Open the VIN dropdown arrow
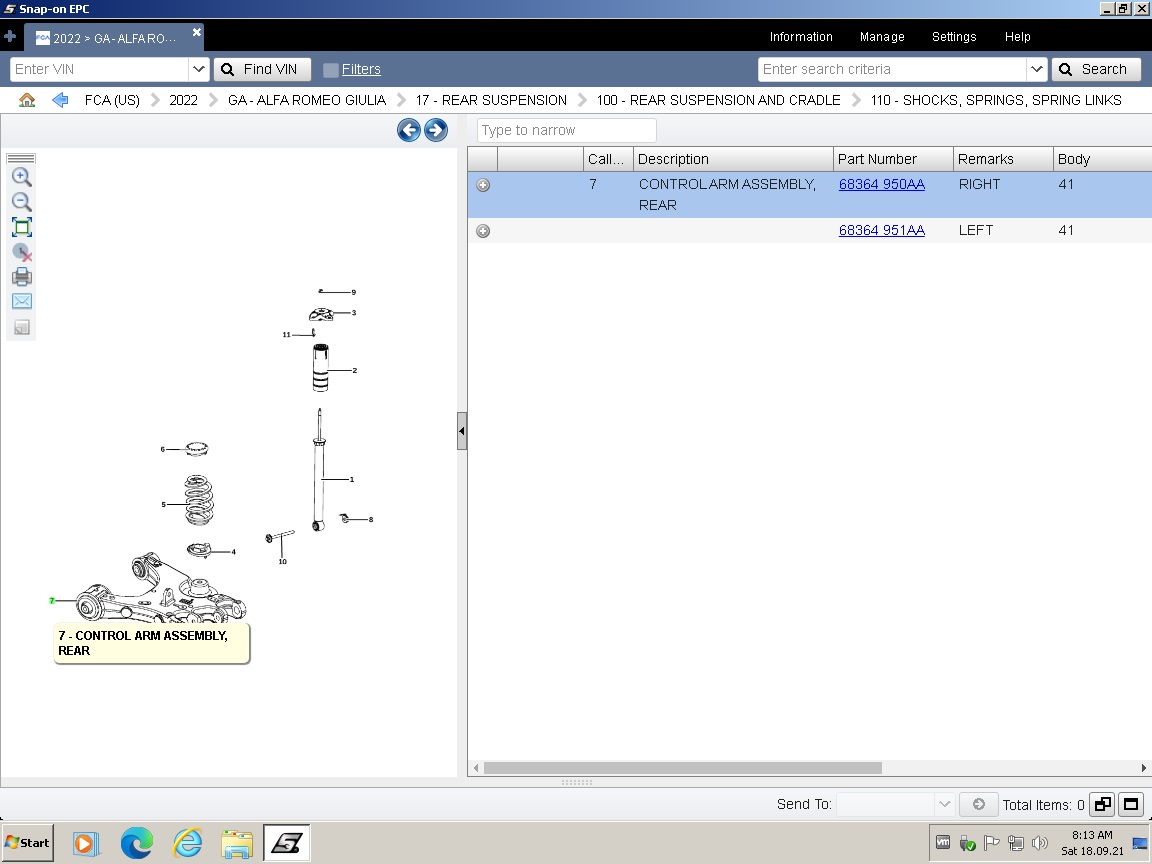Viewport: 1152px width, 864px height. pos(198,69)
